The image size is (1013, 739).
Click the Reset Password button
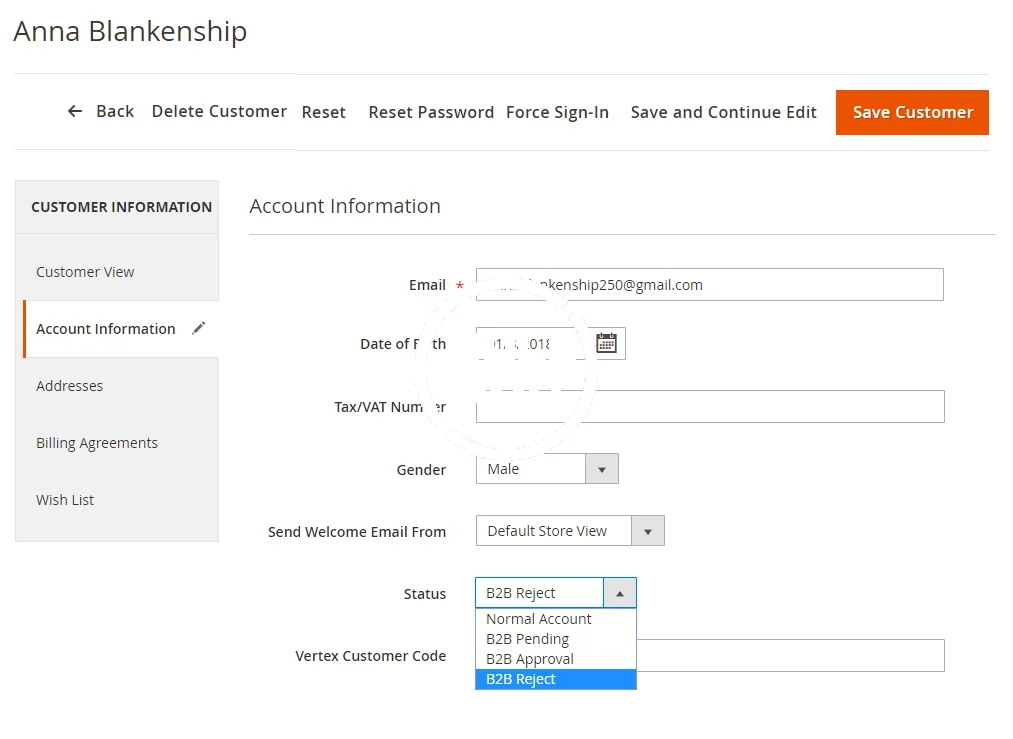point(431,112)
